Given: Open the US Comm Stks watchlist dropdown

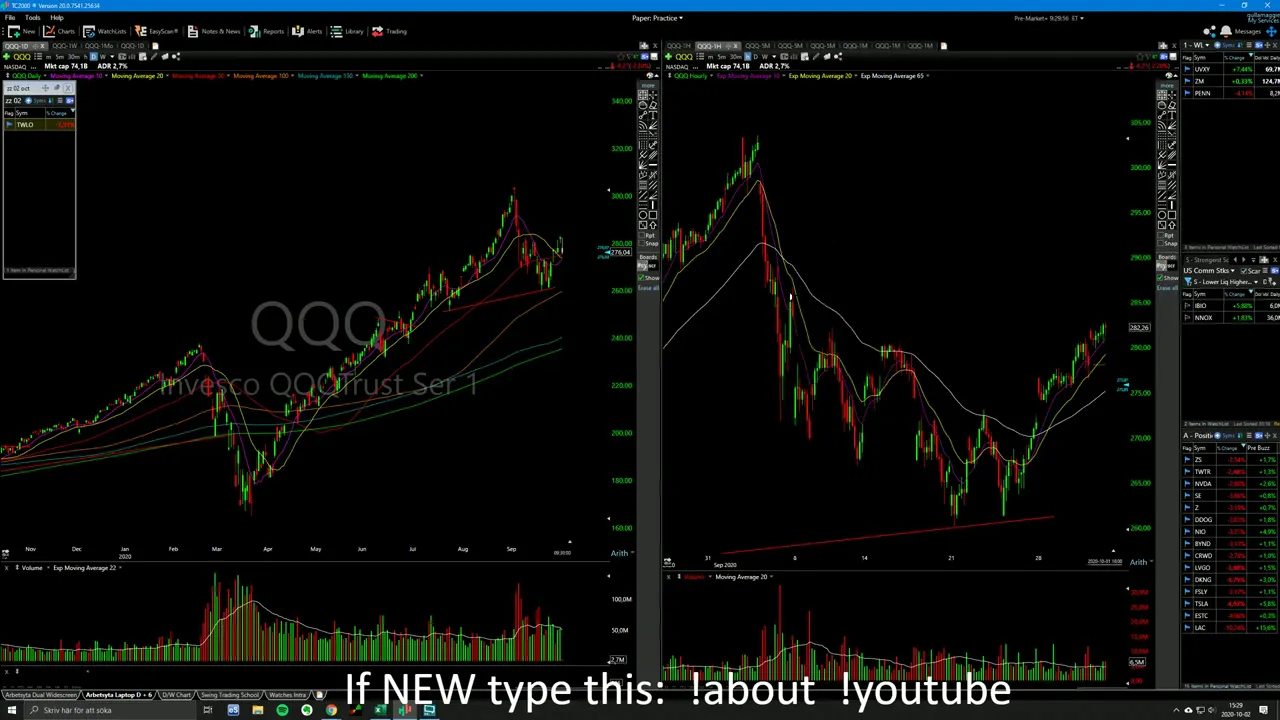Looking at the screenshot, I should (1233, 270).
